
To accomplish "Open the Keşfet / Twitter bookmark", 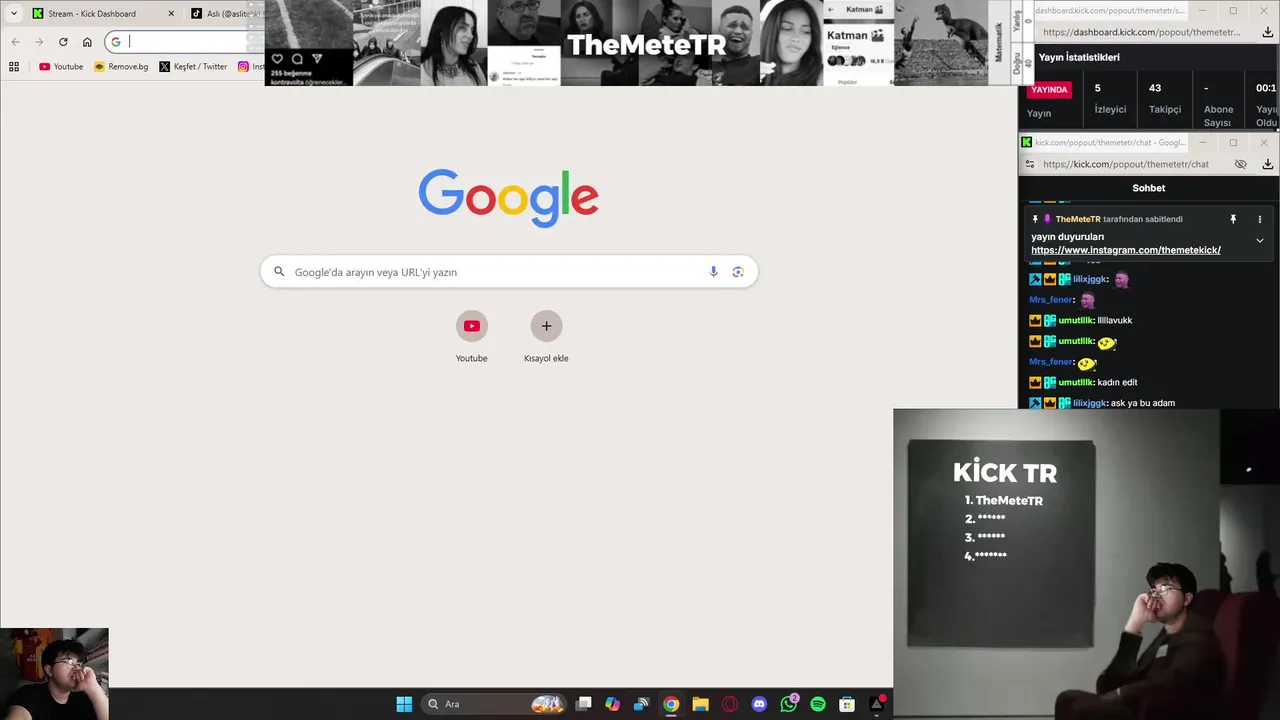I will [x=193, y=67].
